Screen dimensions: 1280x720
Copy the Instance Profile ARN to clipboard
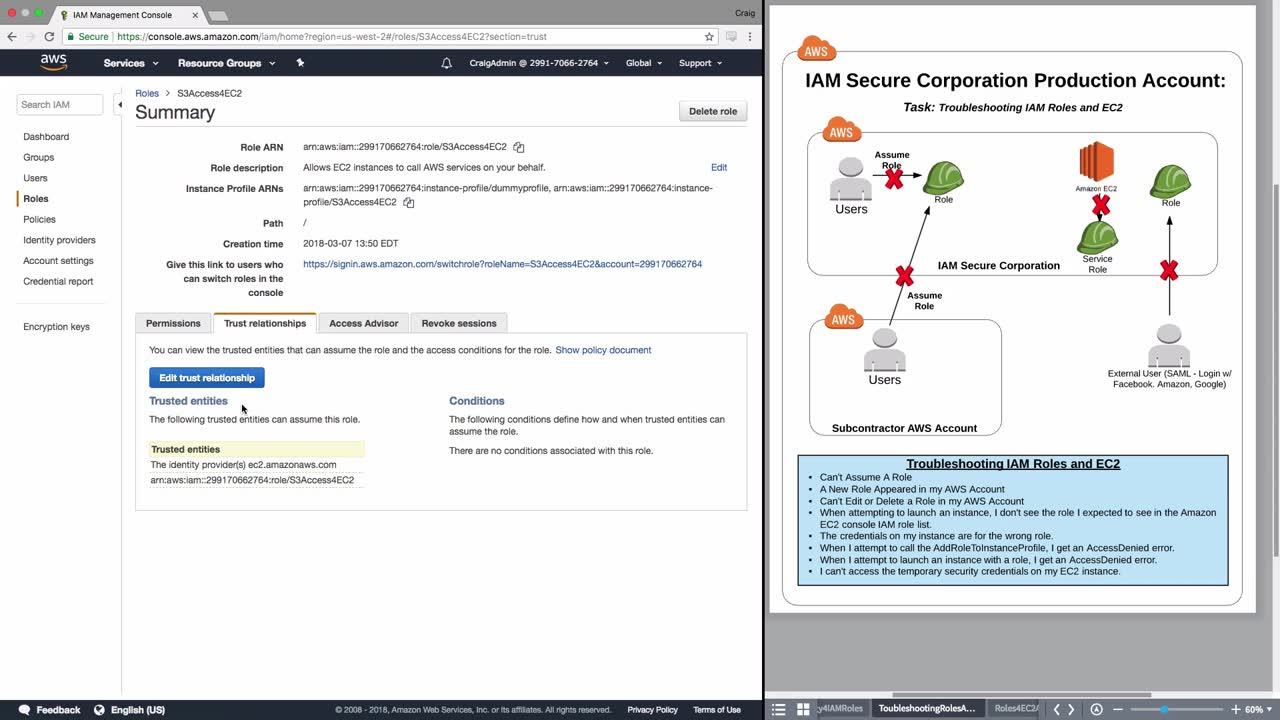pos(408,202)
